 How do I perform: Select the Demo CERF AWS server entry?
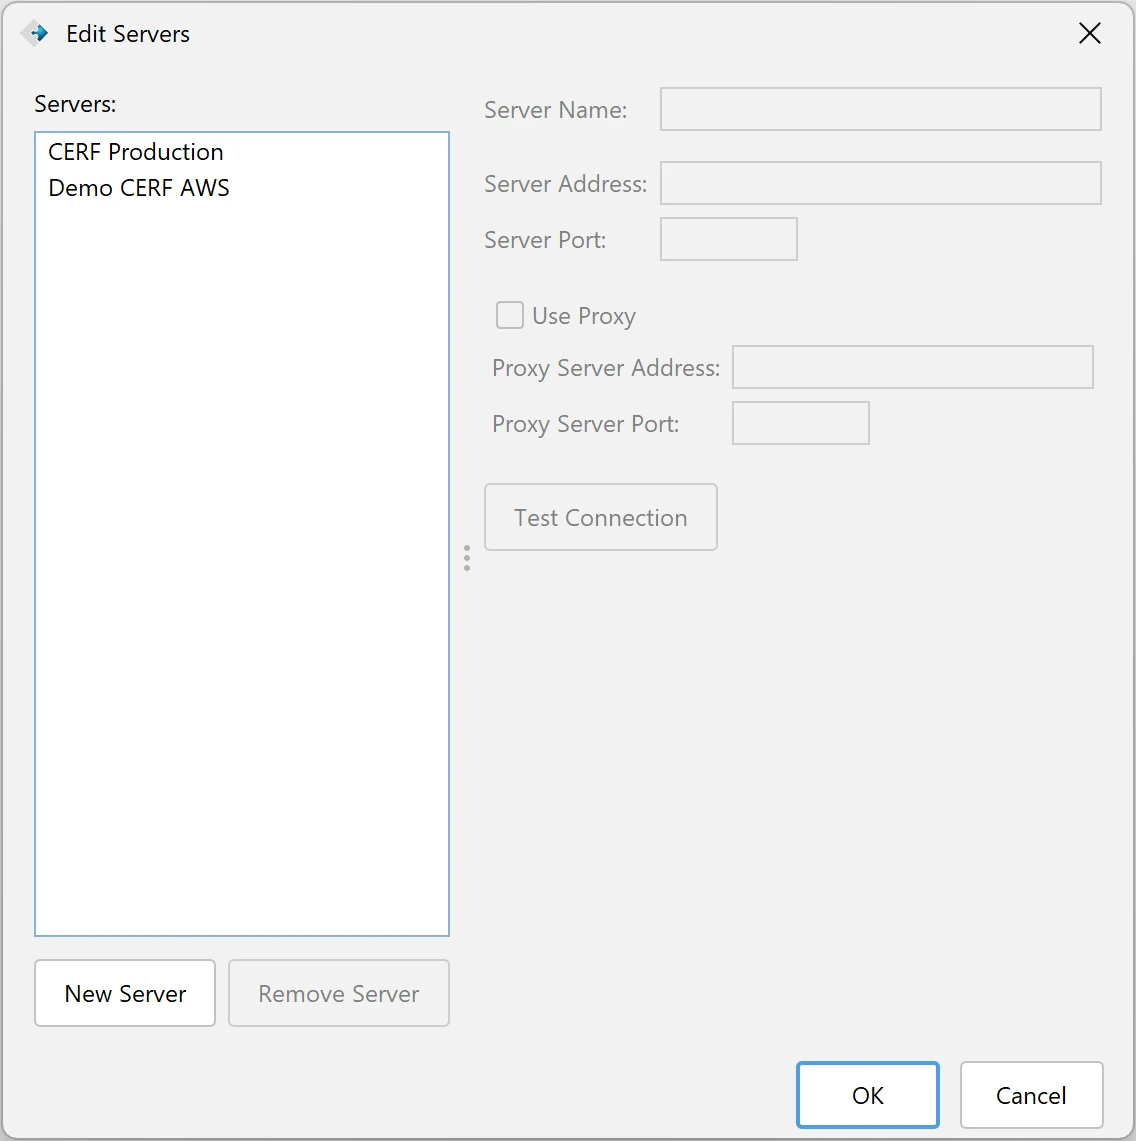(139, 188)
